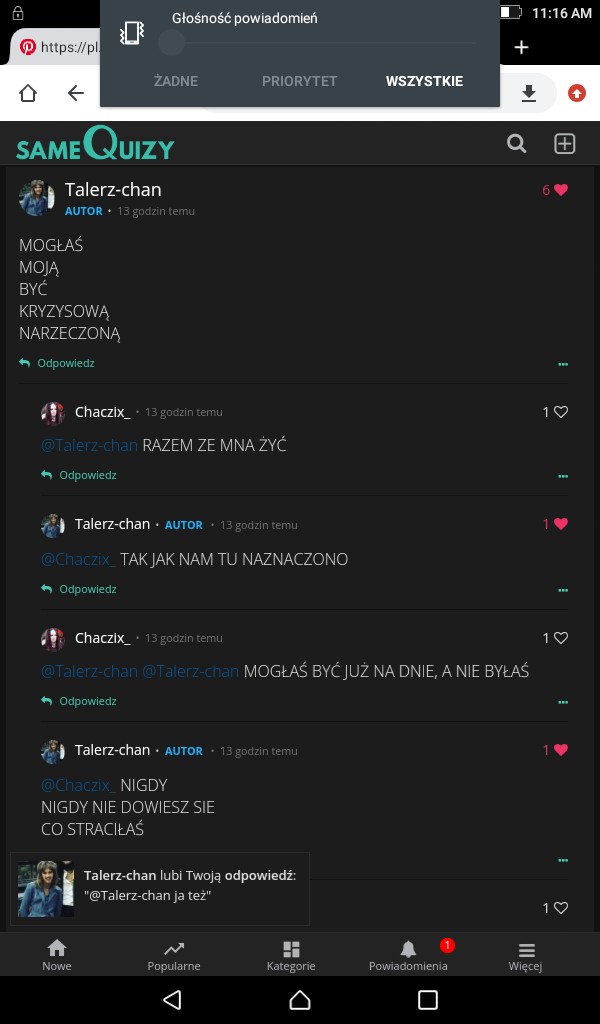Expand the Więcej menu

click(x=526, y=956)
